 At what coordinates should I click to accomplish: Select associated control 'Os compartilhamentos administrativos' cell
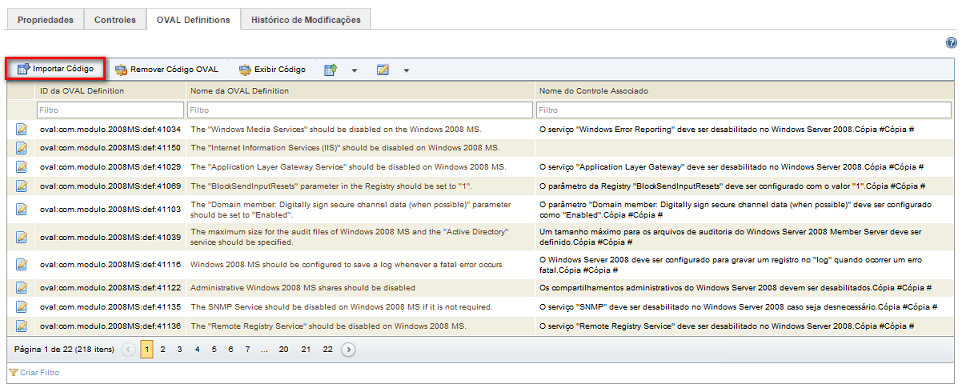click(736, 287)
